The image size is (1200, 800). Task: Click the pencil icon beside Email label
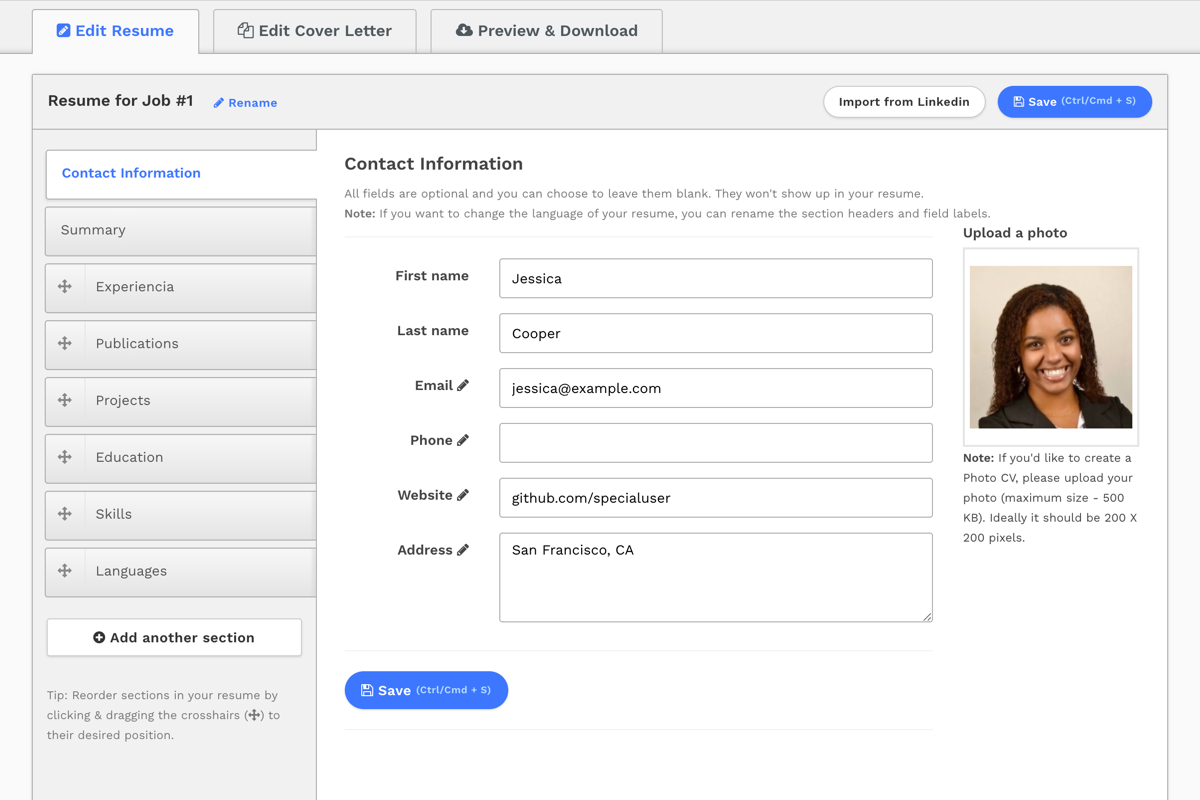(x=463, y=386)
